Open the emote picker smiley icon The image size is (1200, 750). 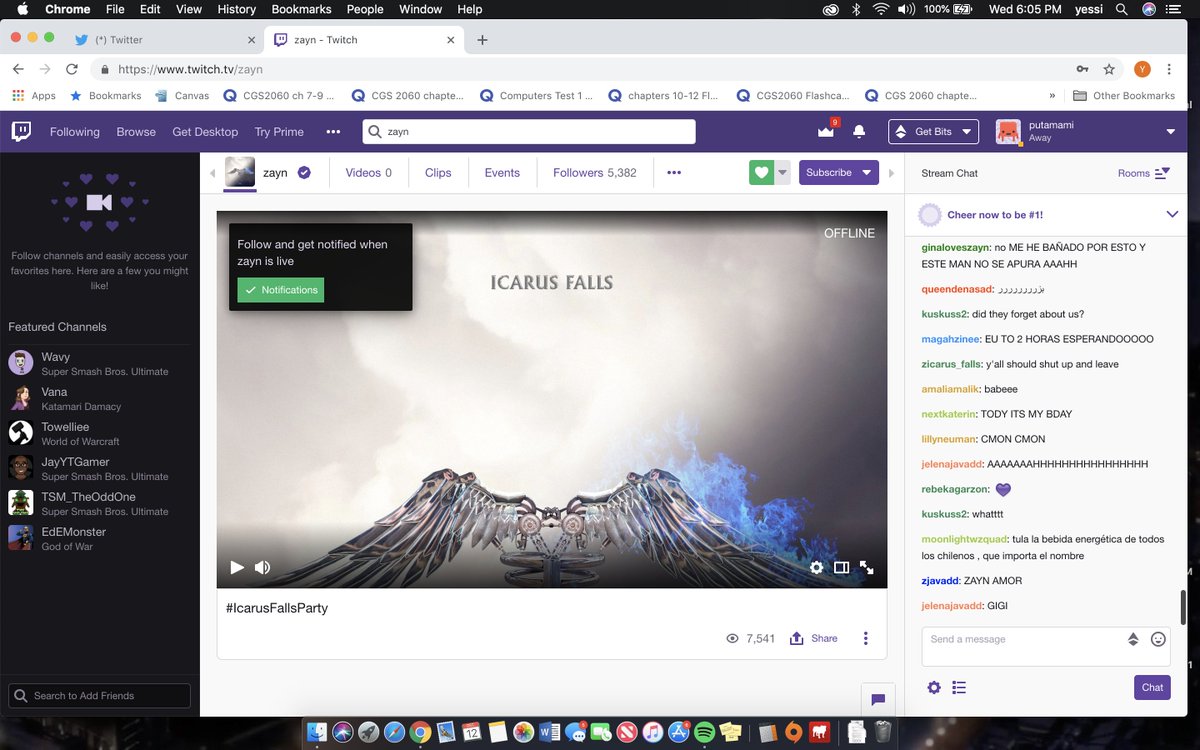pyautogui.click(x=1158, y=639)
